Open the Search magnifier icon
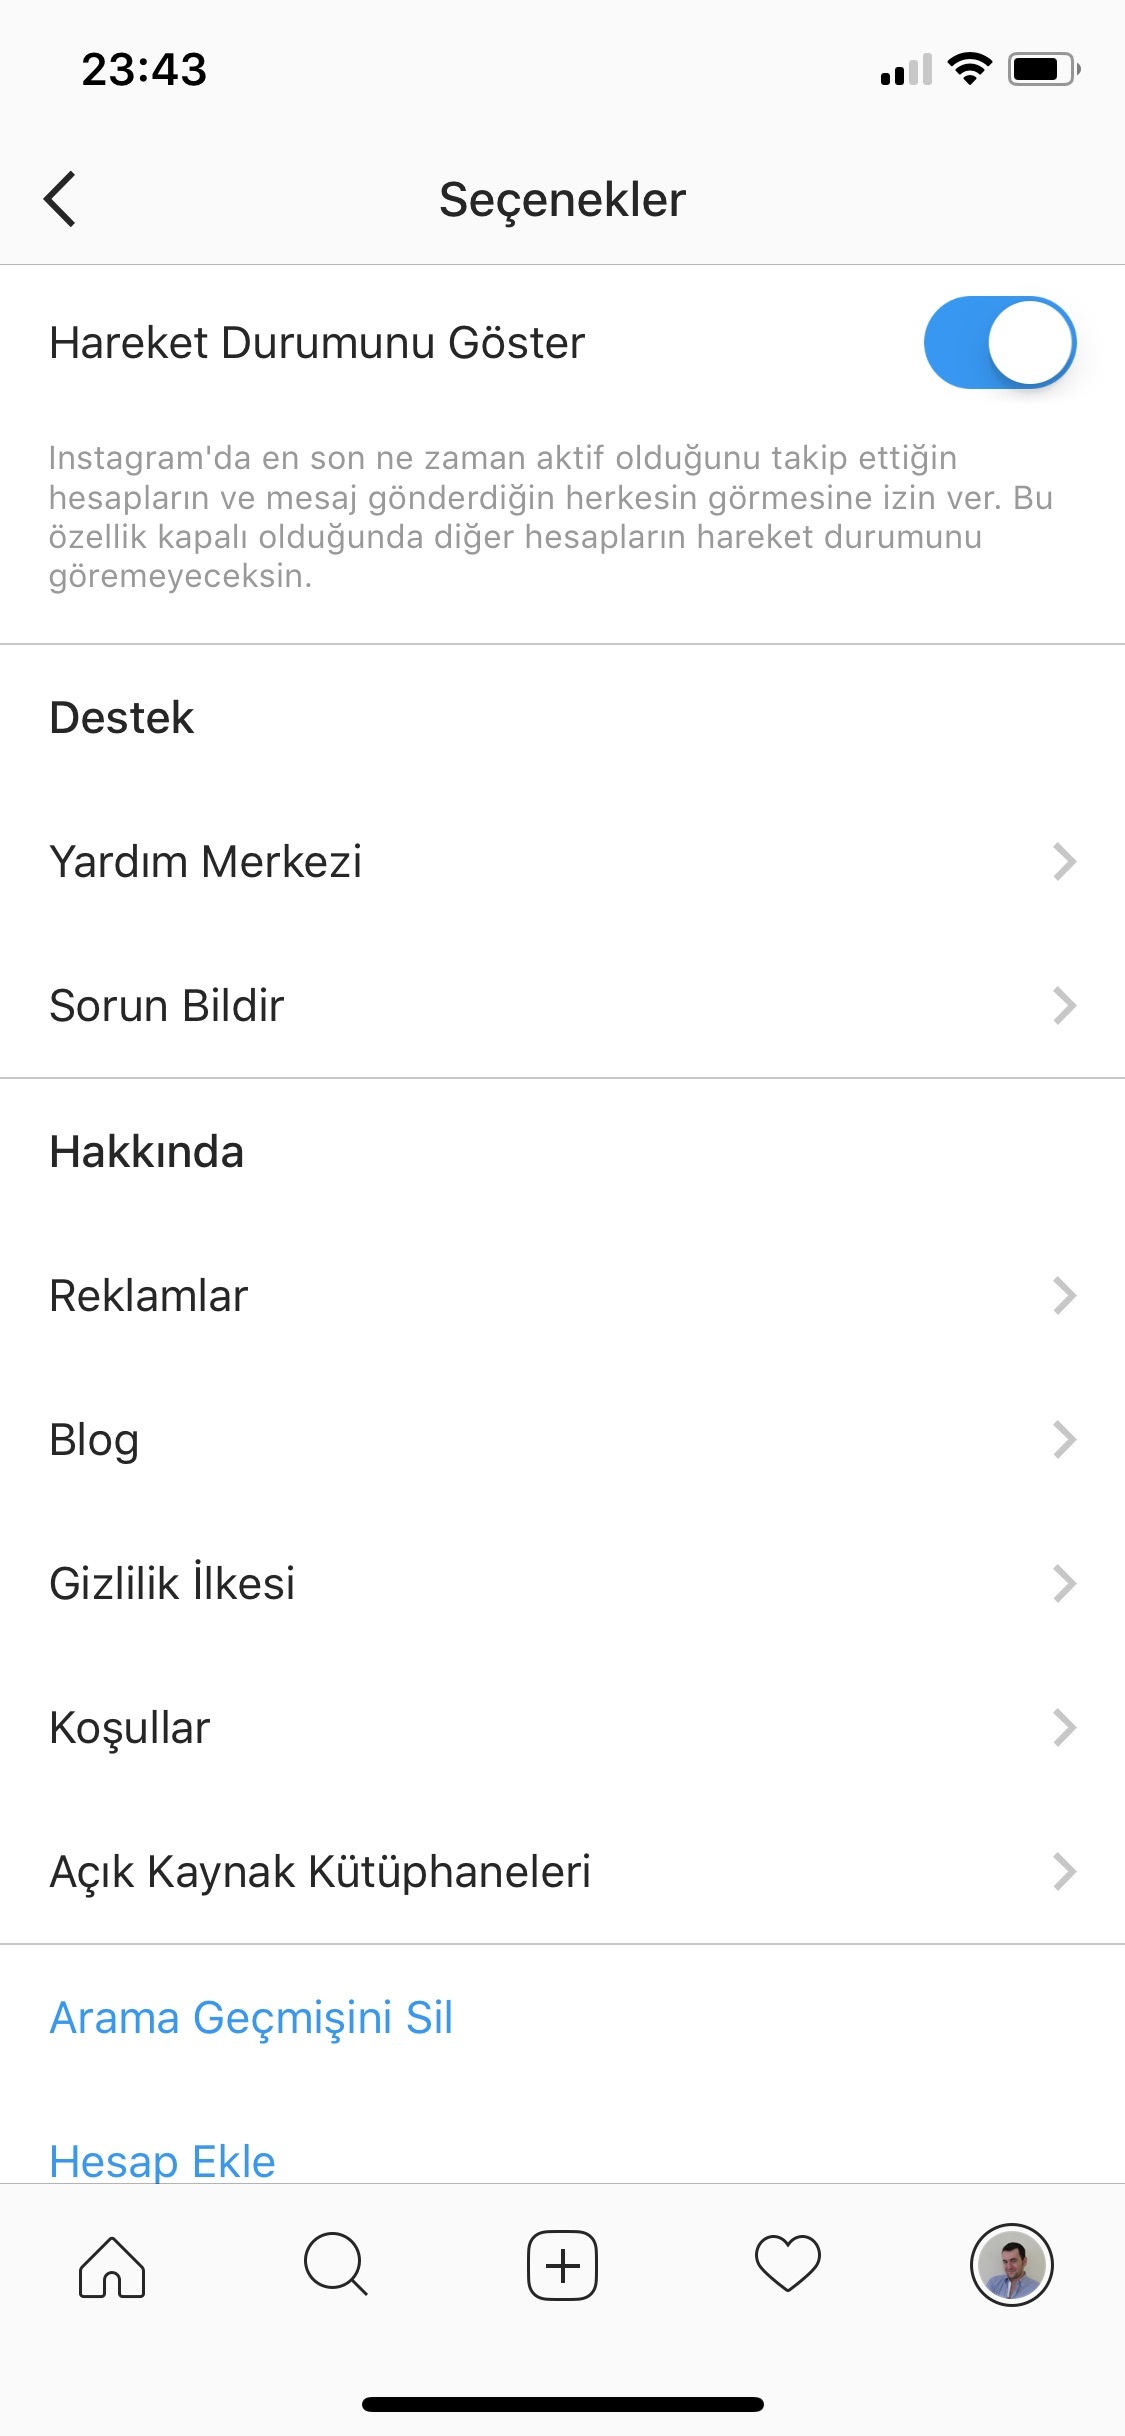1125x2436 pixels. pos(336,2264)
